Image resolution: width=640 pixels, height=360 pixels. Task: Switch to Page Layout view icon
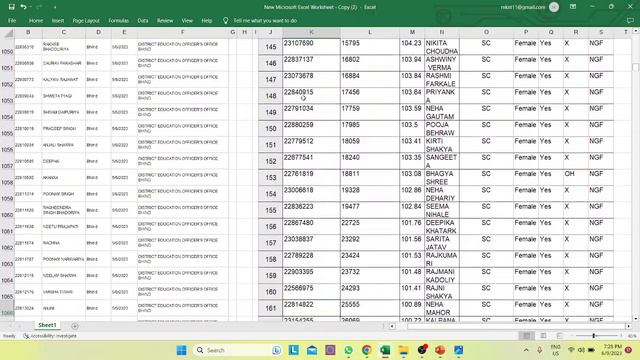tap(543, 336)
